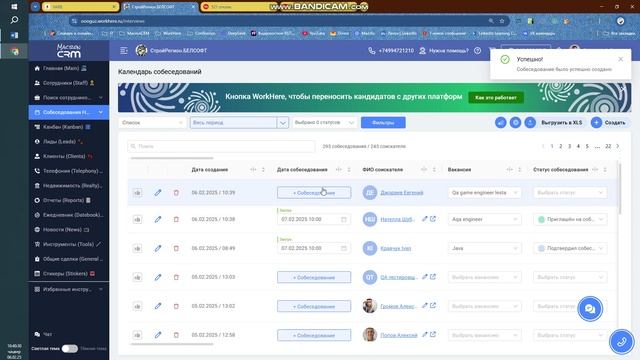This screenshot has width=640, height=360.
Task: Click the round plus Создать icon
Action: click(596, 122)
